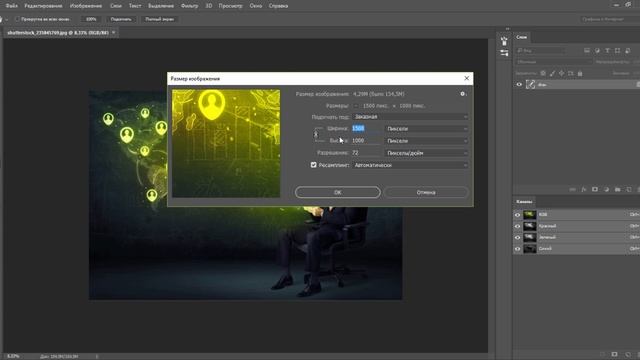Viewport: 640px width, 360px height.
Task: Click the width input field showing 1500
Action: click(x=367, y=129)
